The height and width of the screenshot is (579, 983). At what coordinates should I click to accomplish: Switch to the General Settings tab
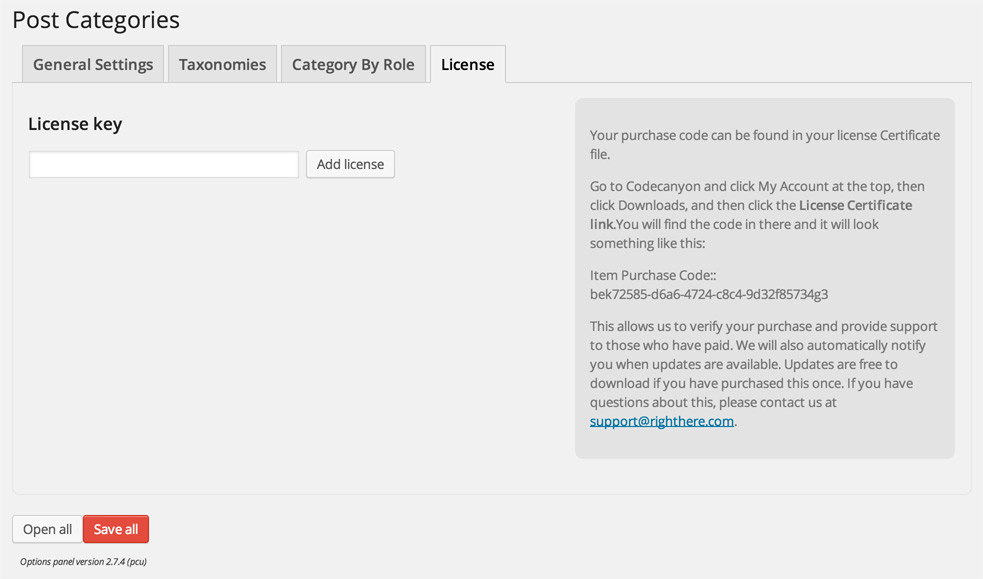pos(93,64)
